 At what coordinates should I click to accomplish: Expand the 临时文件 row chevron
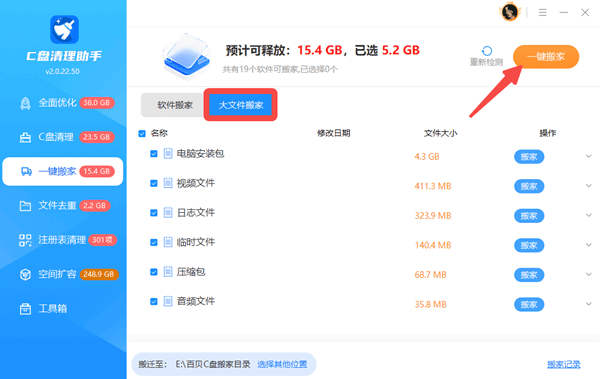589,245
